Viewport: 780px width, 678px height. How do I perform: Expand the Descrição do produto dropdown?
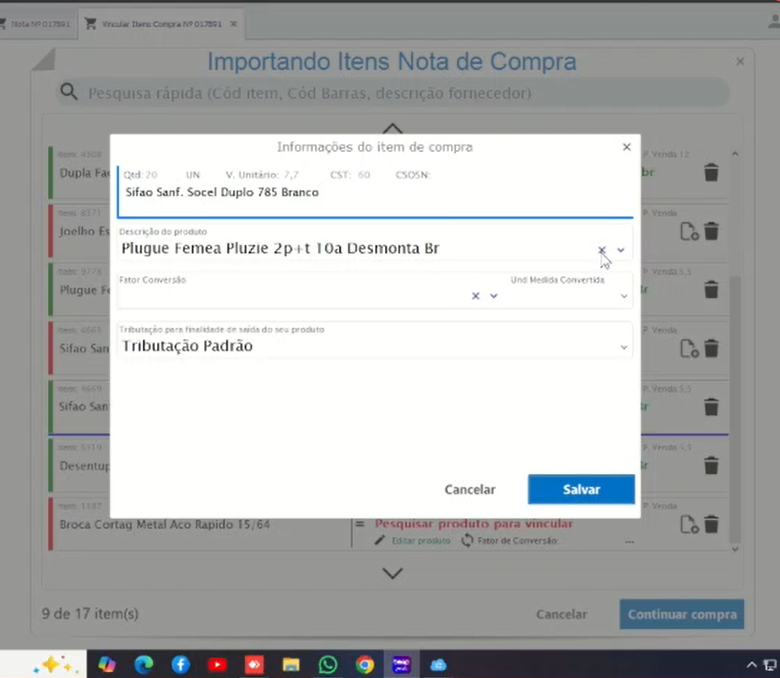(x=621, y=250)
